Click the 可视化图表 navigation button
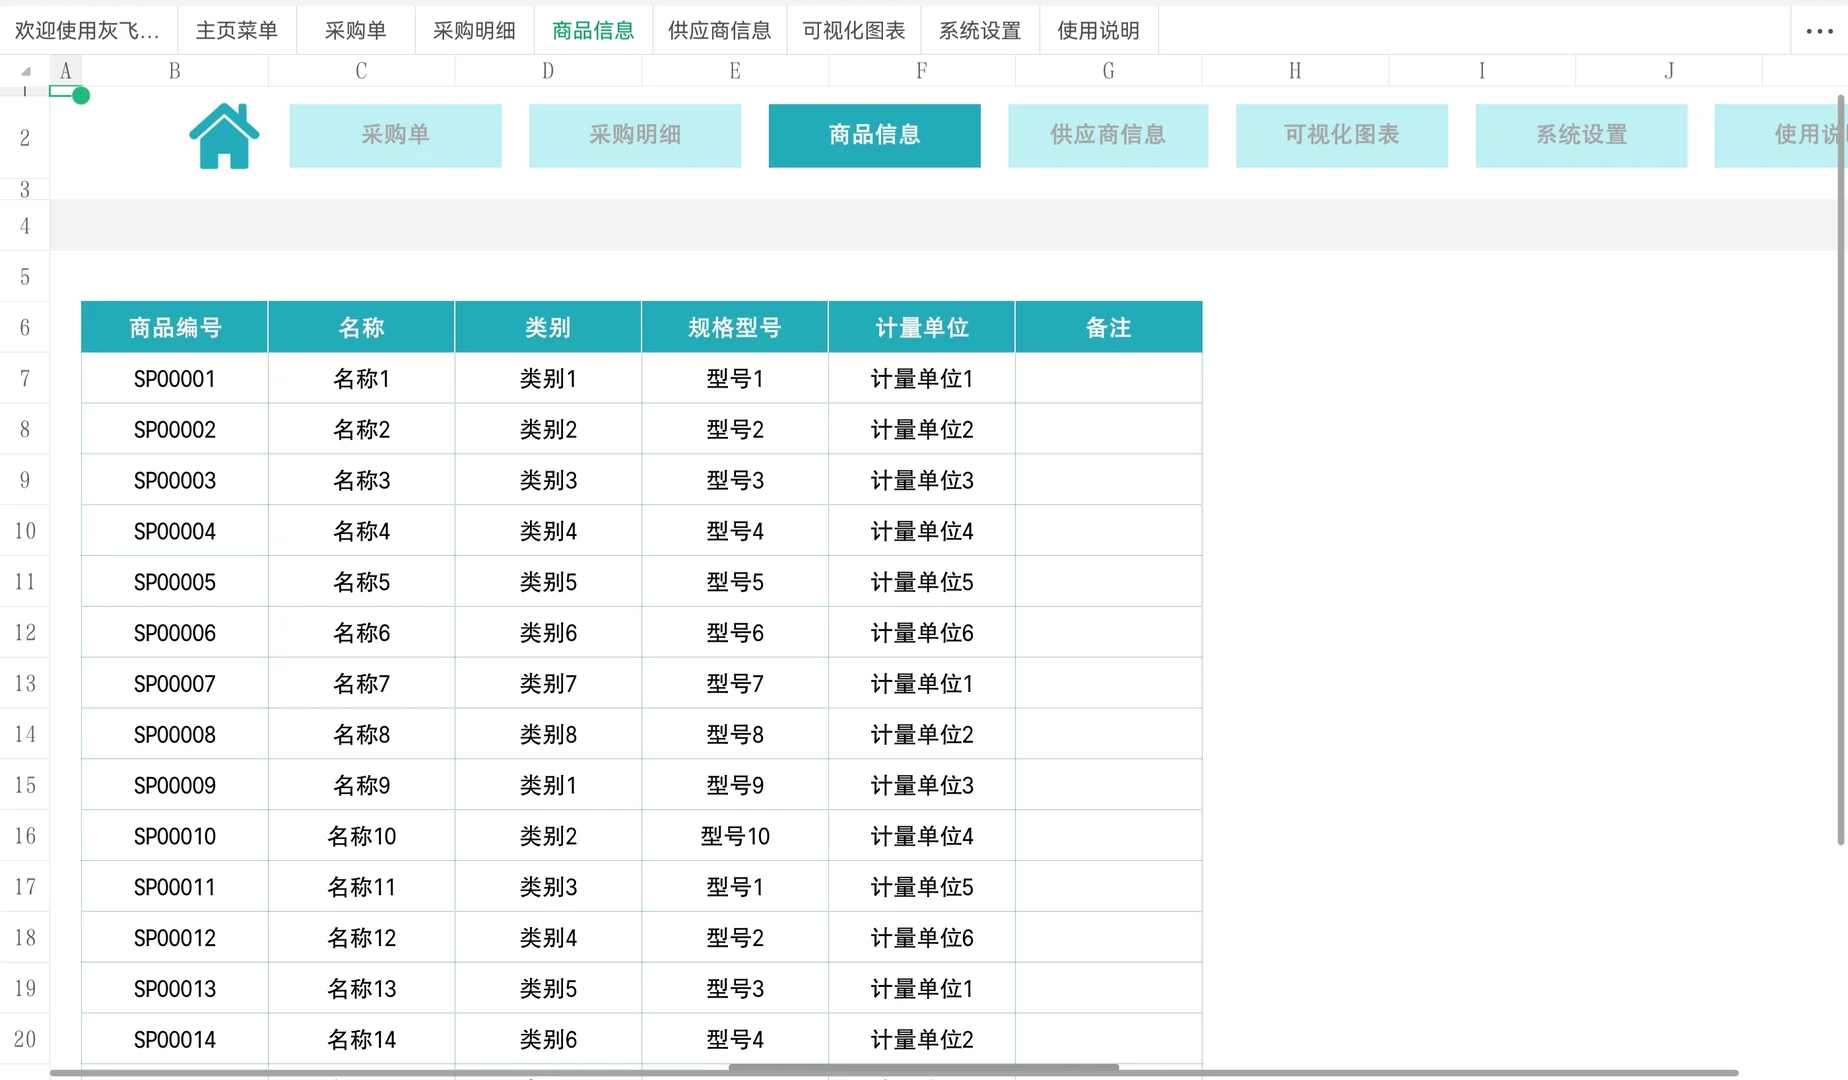1848x1080 pixels. pyautogui.click(x=1341, y=135)
